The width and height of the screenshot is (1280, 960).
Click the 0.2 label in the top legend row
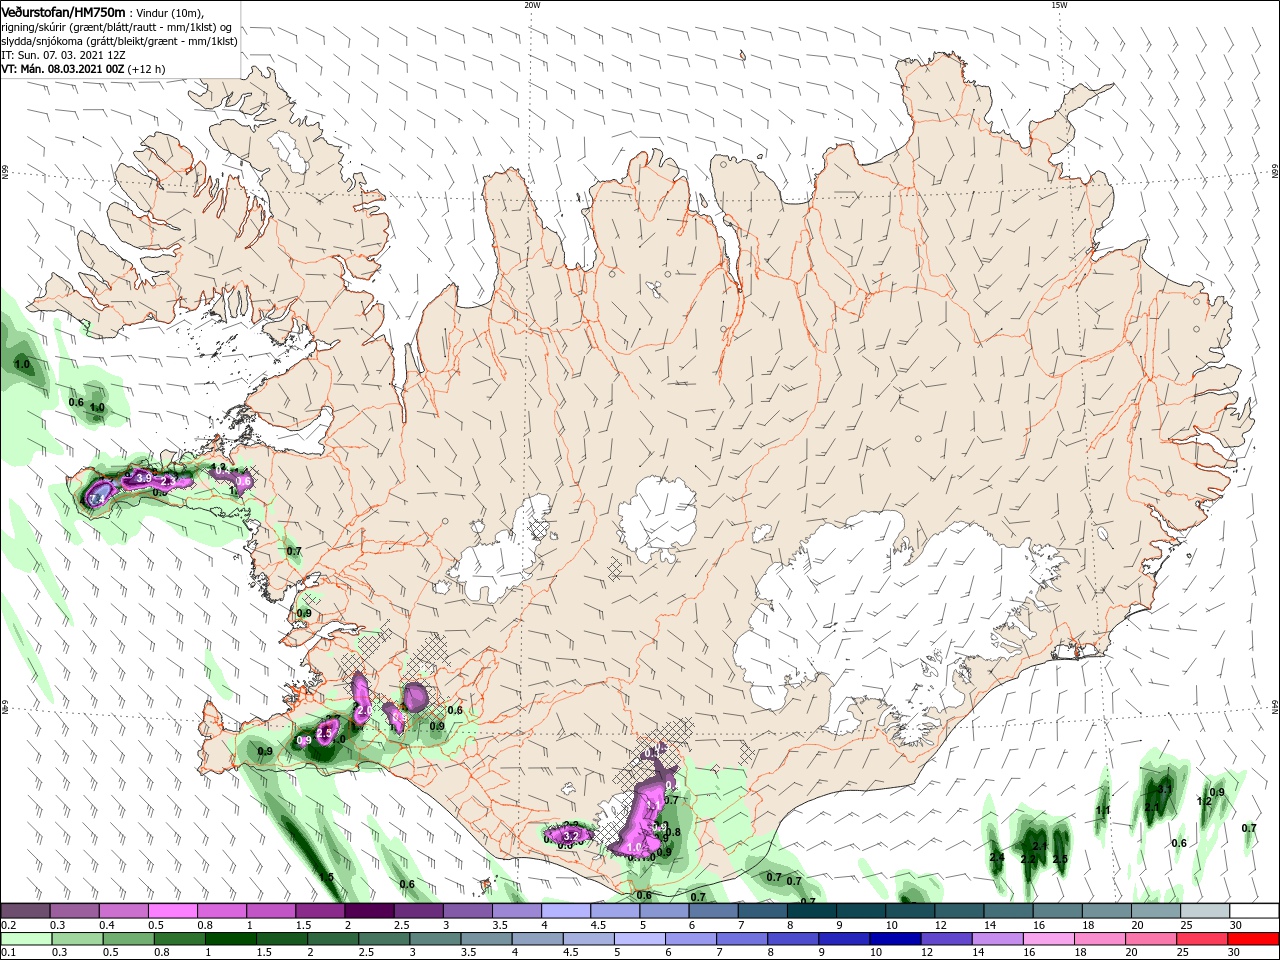coord(8,925)
